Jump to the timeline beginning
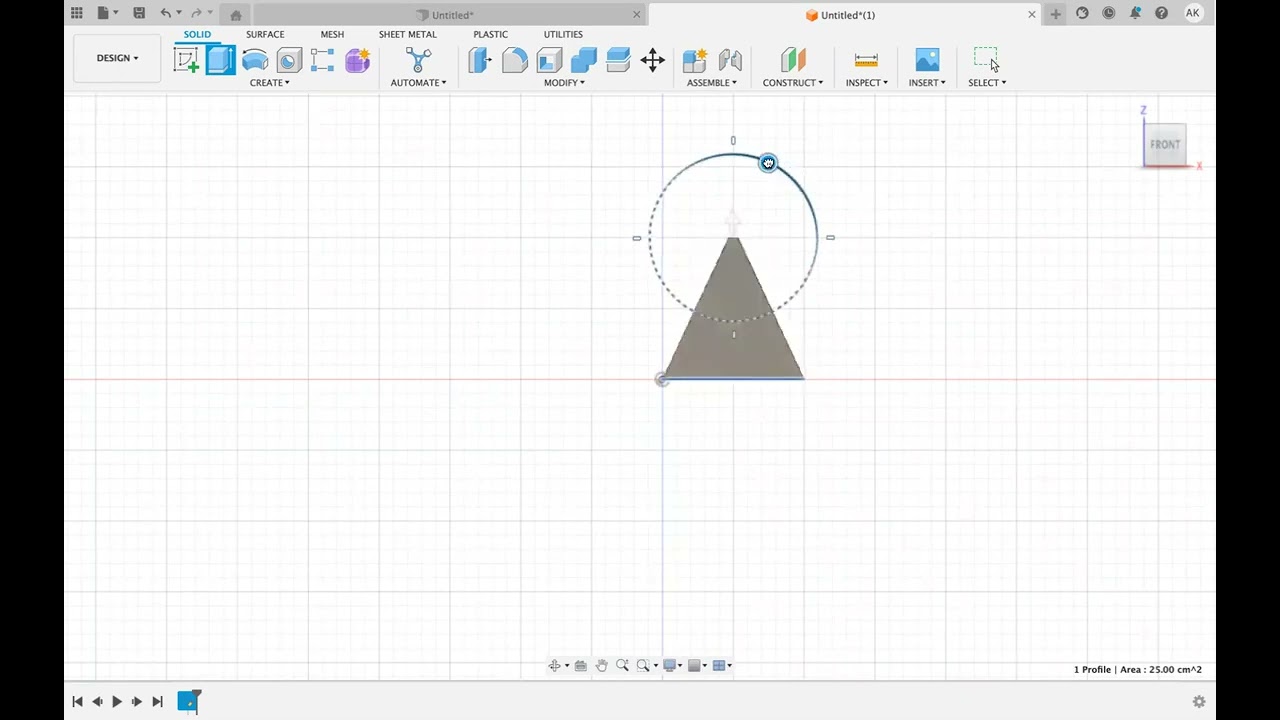Viewport: 1280px width, 720px height. click(x=77, y=702)
